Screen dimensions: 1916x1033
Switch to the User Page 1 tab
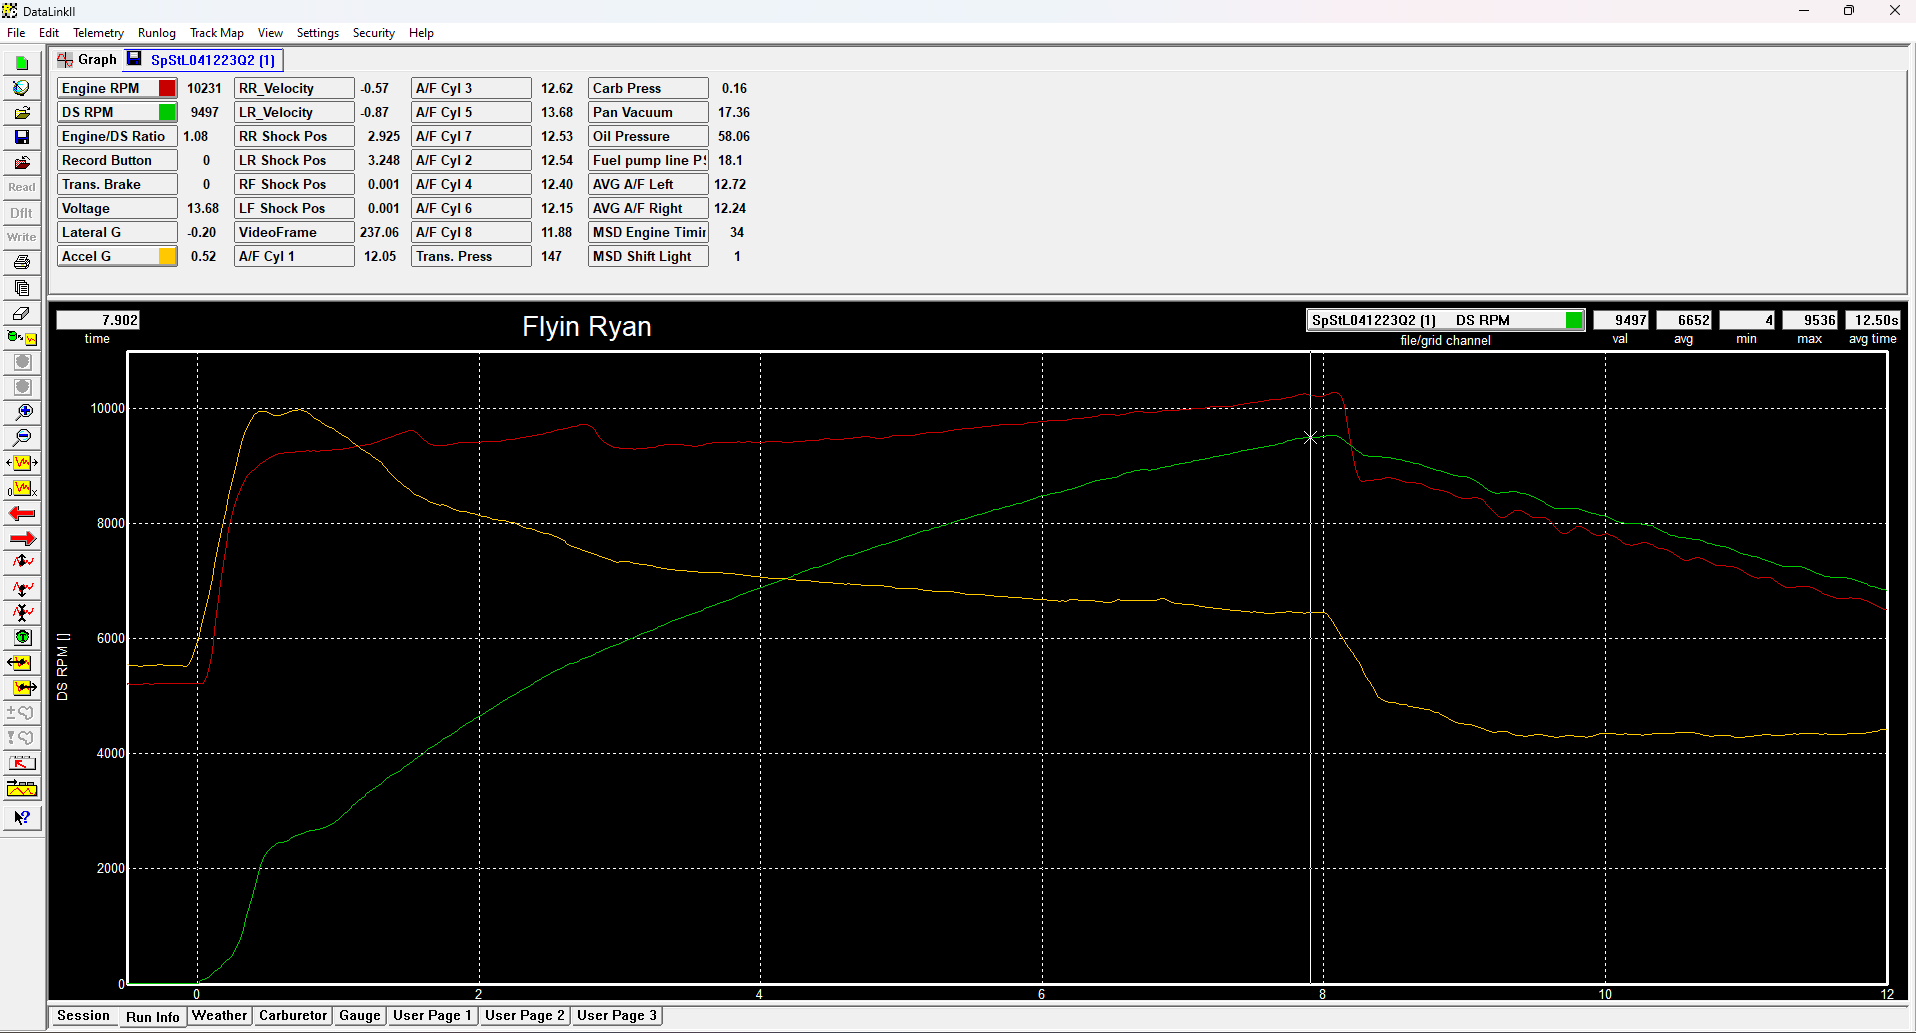point(432,1016)
